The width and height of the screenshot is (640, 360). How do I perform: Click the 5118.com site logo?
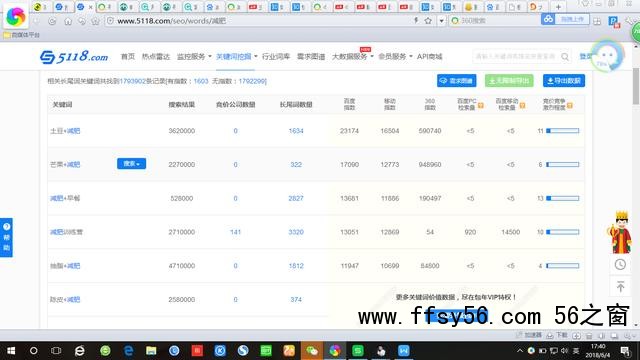pyautogui.click(x=74, y=56)
